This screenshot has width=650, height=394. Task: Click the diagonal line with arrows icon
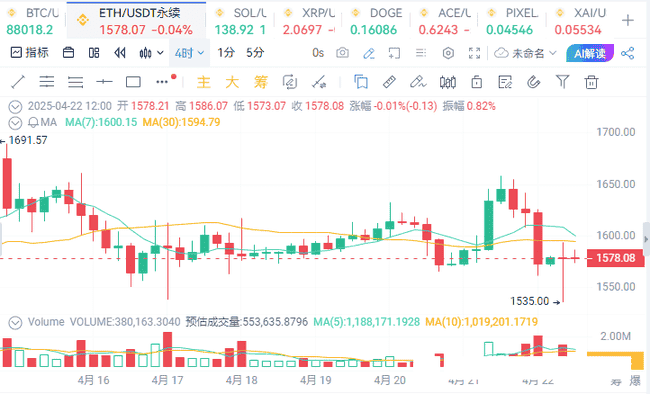(319, 82)
